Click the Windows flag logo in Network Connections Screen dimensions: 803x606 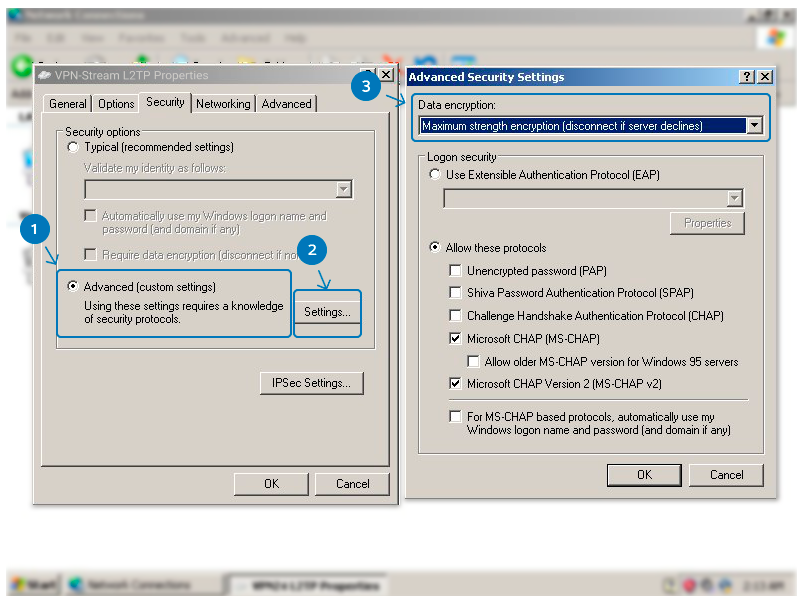point(775,38)
